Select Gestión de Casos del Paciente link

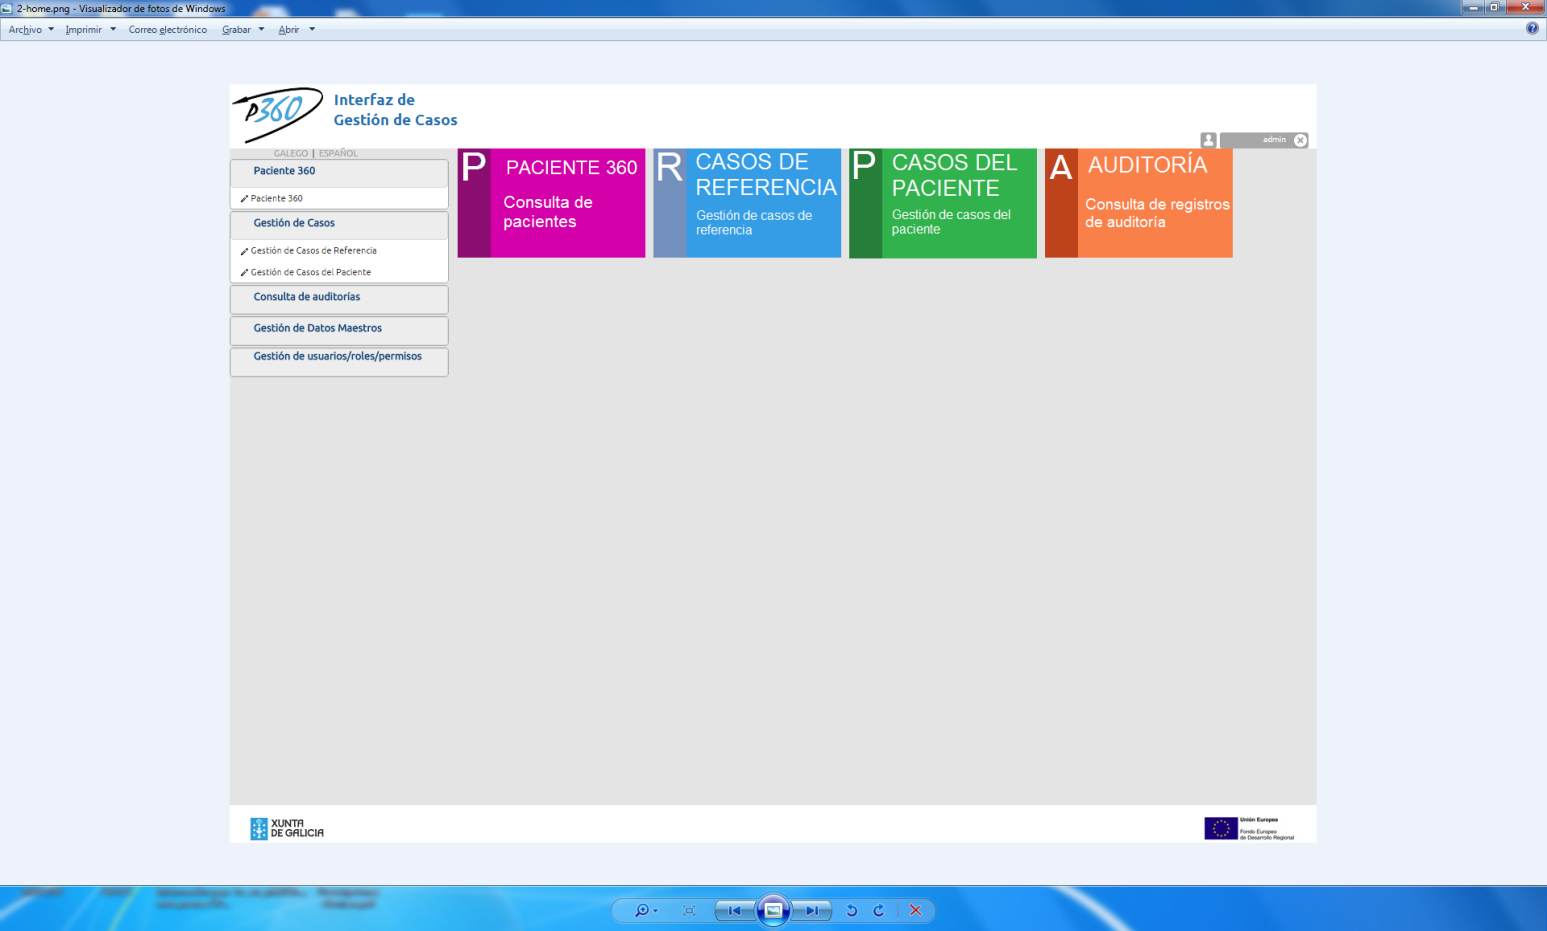[310, 272]
